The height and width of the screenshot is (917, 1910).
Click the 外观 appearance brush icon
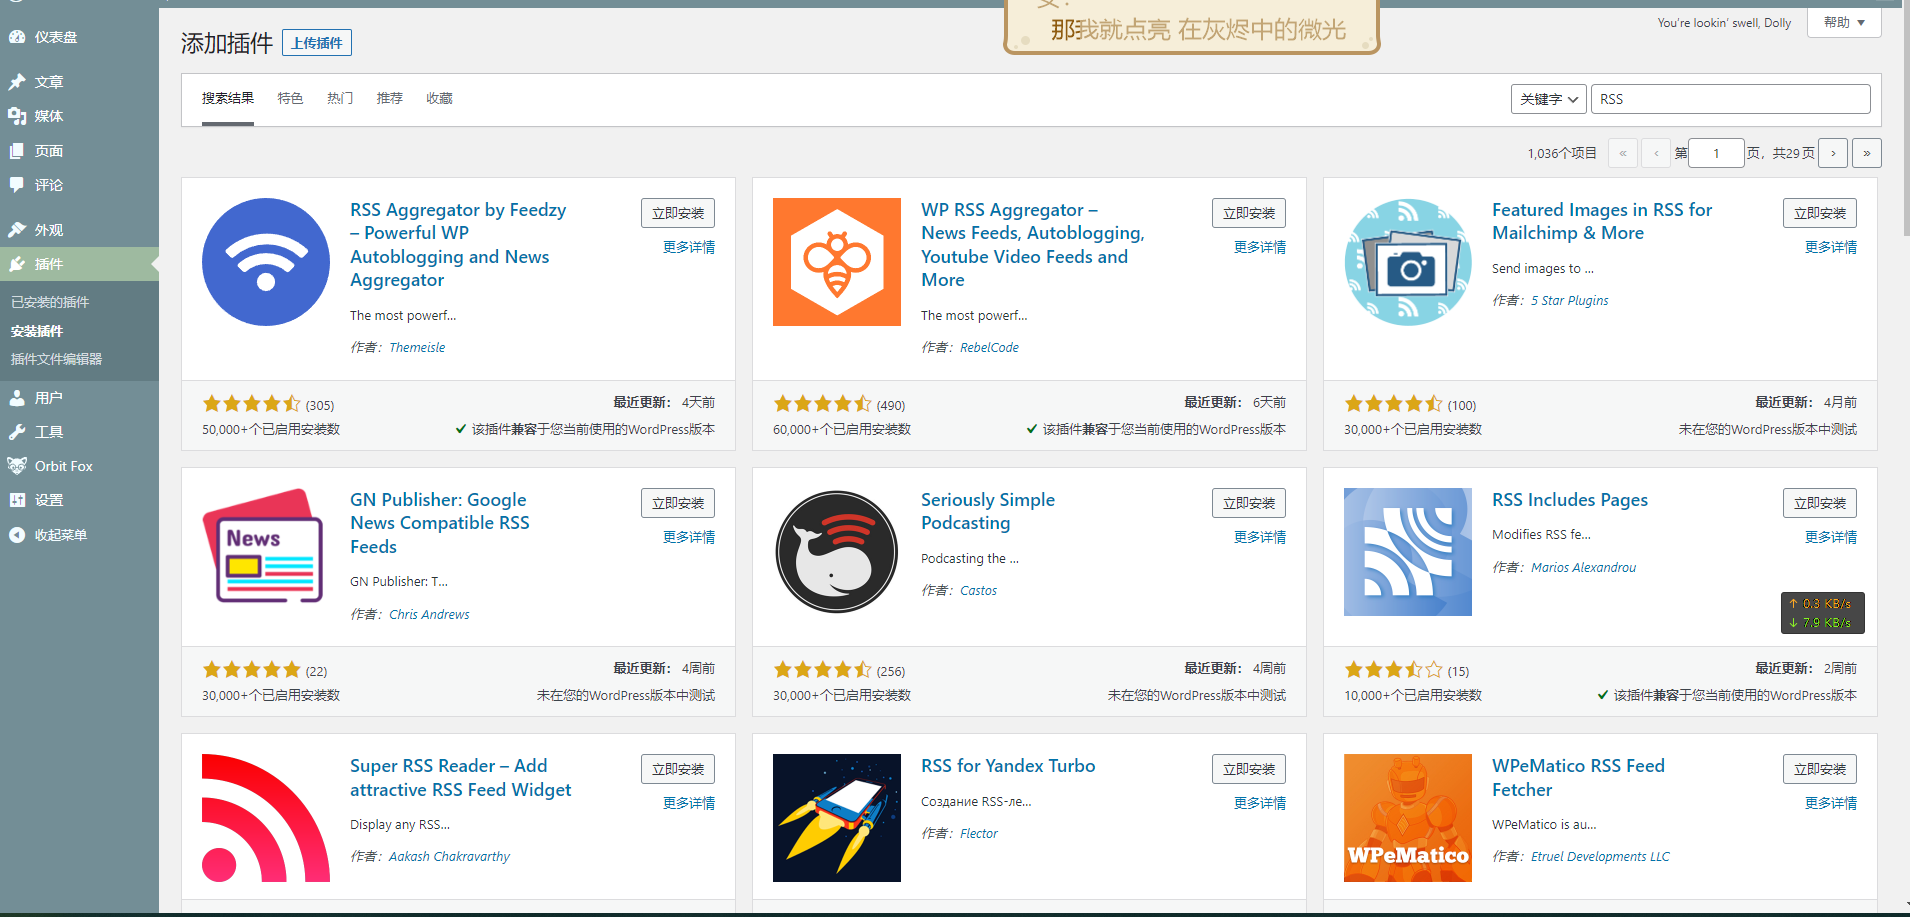tap(17, 230)
